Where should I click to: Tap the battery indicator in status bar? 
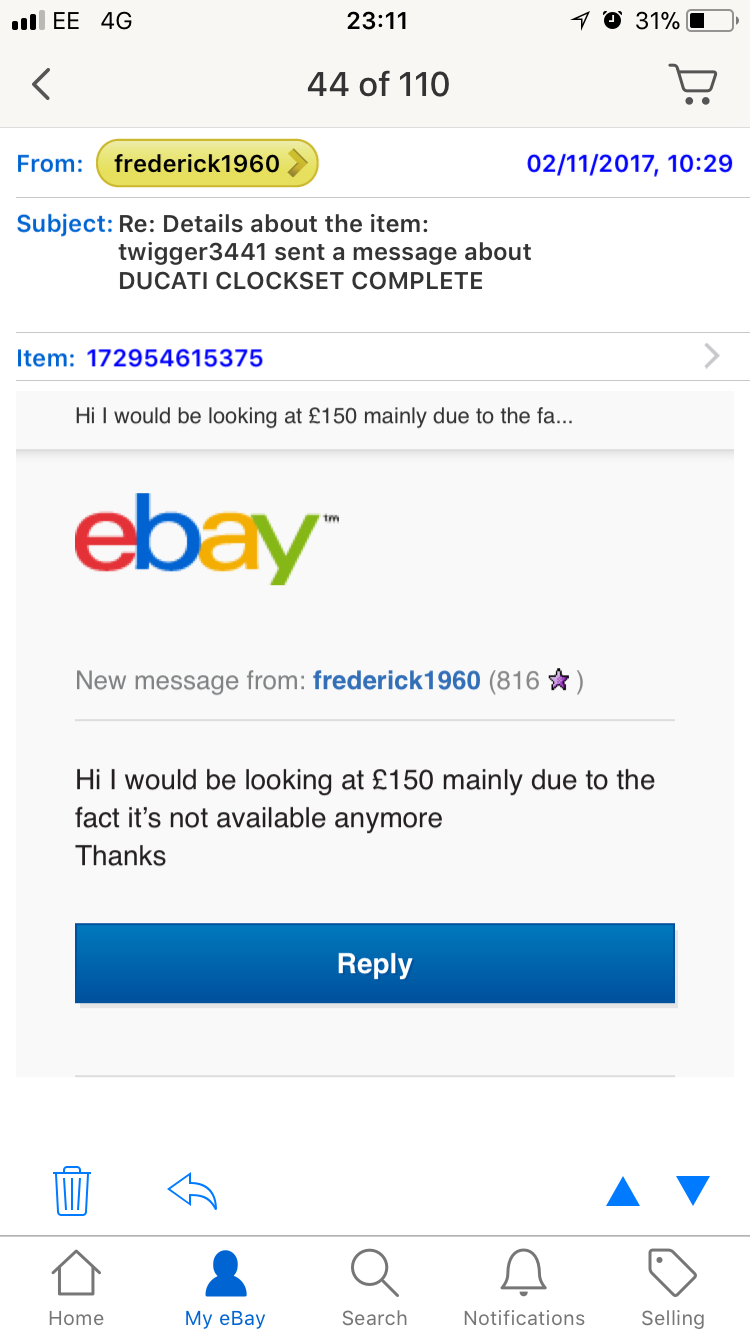point(711,21)
